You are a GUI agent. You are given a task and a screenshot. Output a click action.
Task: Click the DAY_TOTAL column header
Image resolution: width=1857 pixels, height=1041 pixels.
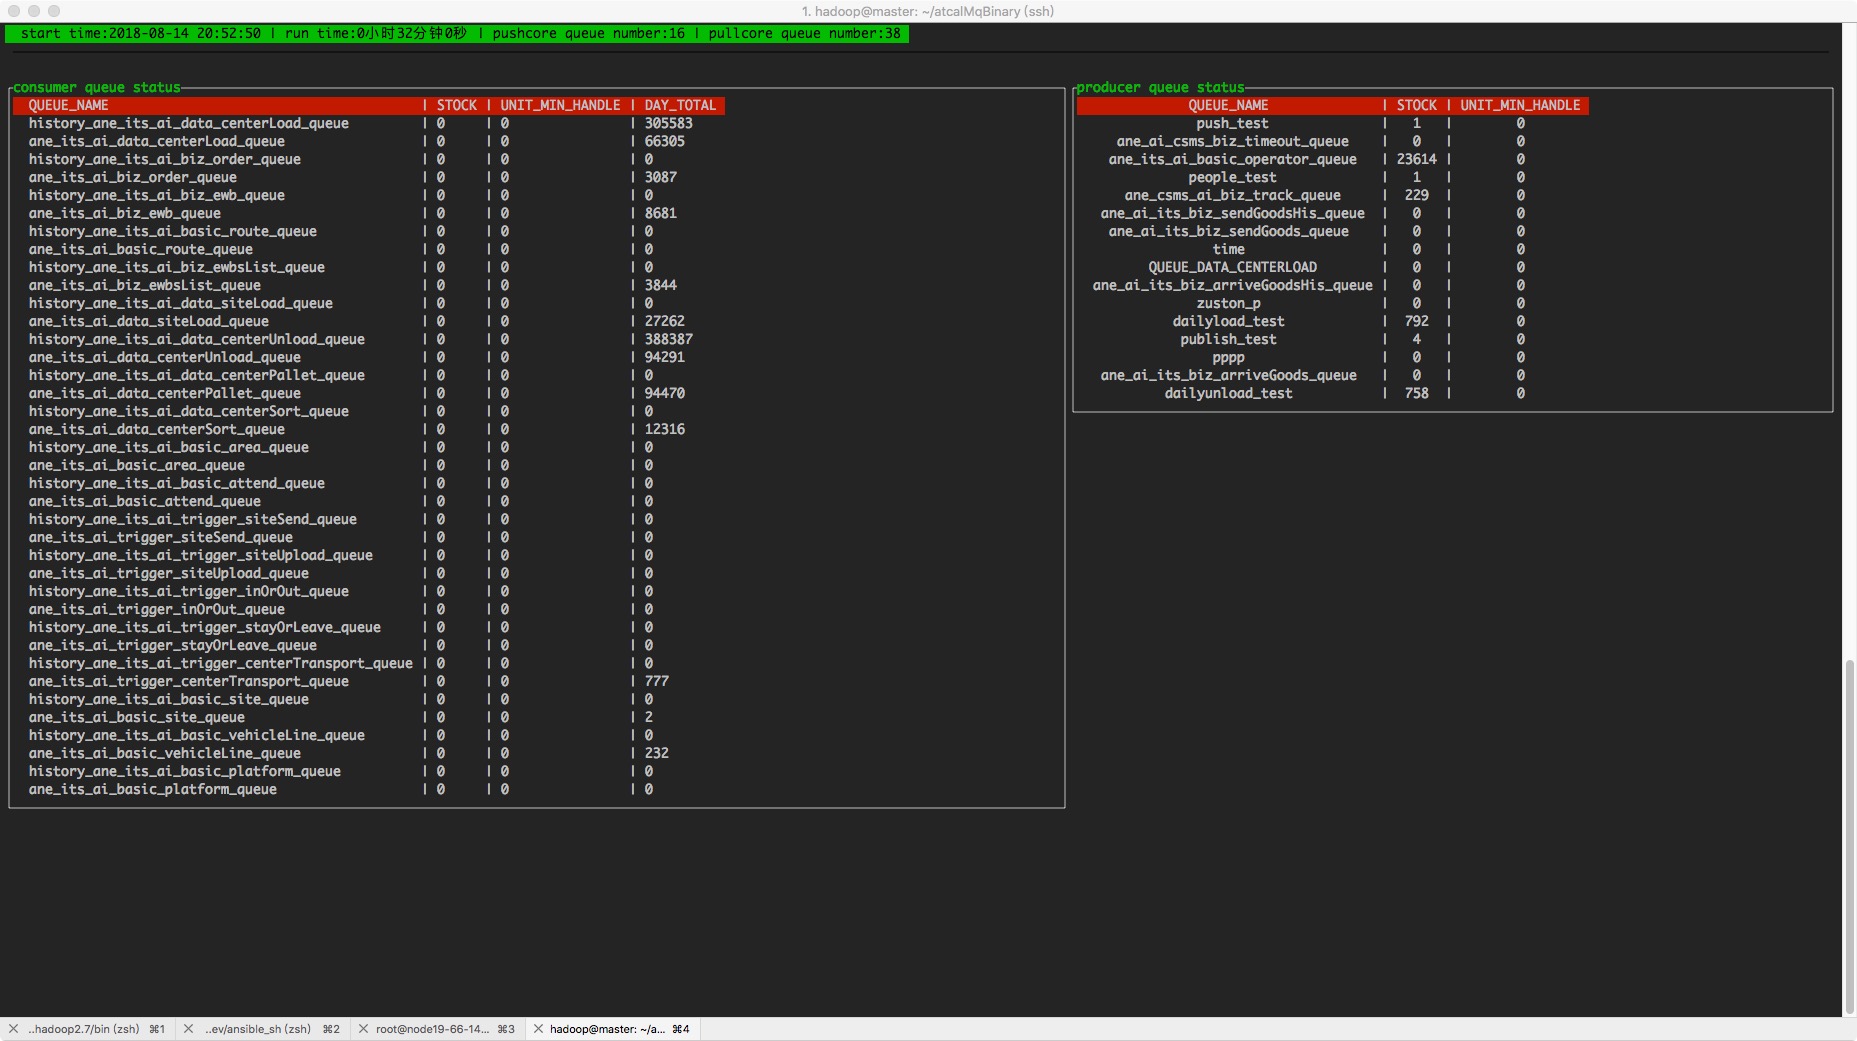click(680, 105)
